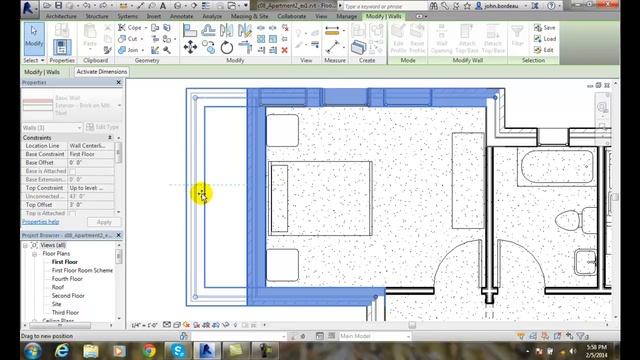
Task: Open the Properties help link
Action: [x=40, y=222]
